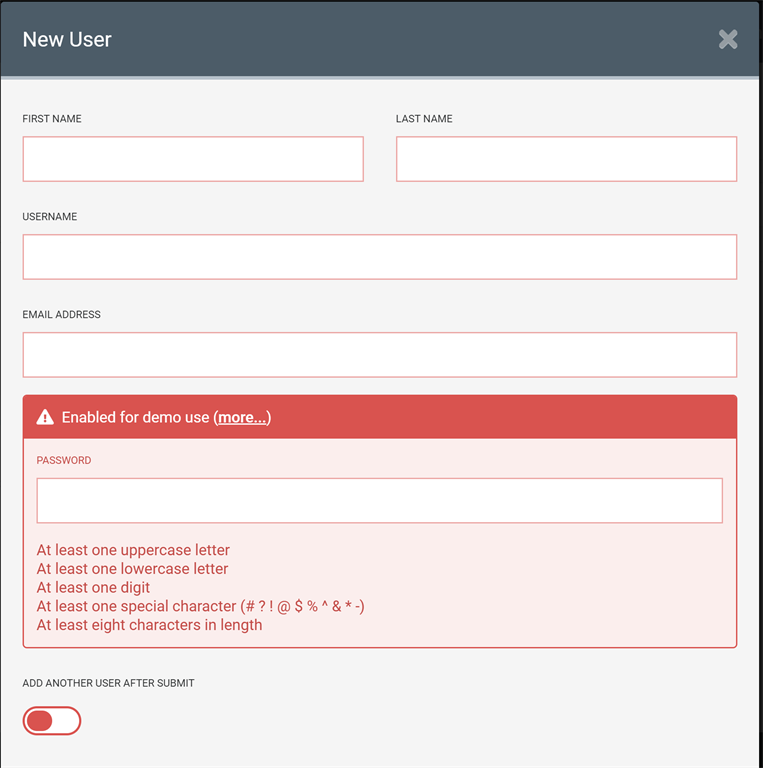Click into the Last Name field
The image size is (763, 768).
(566, 159)
